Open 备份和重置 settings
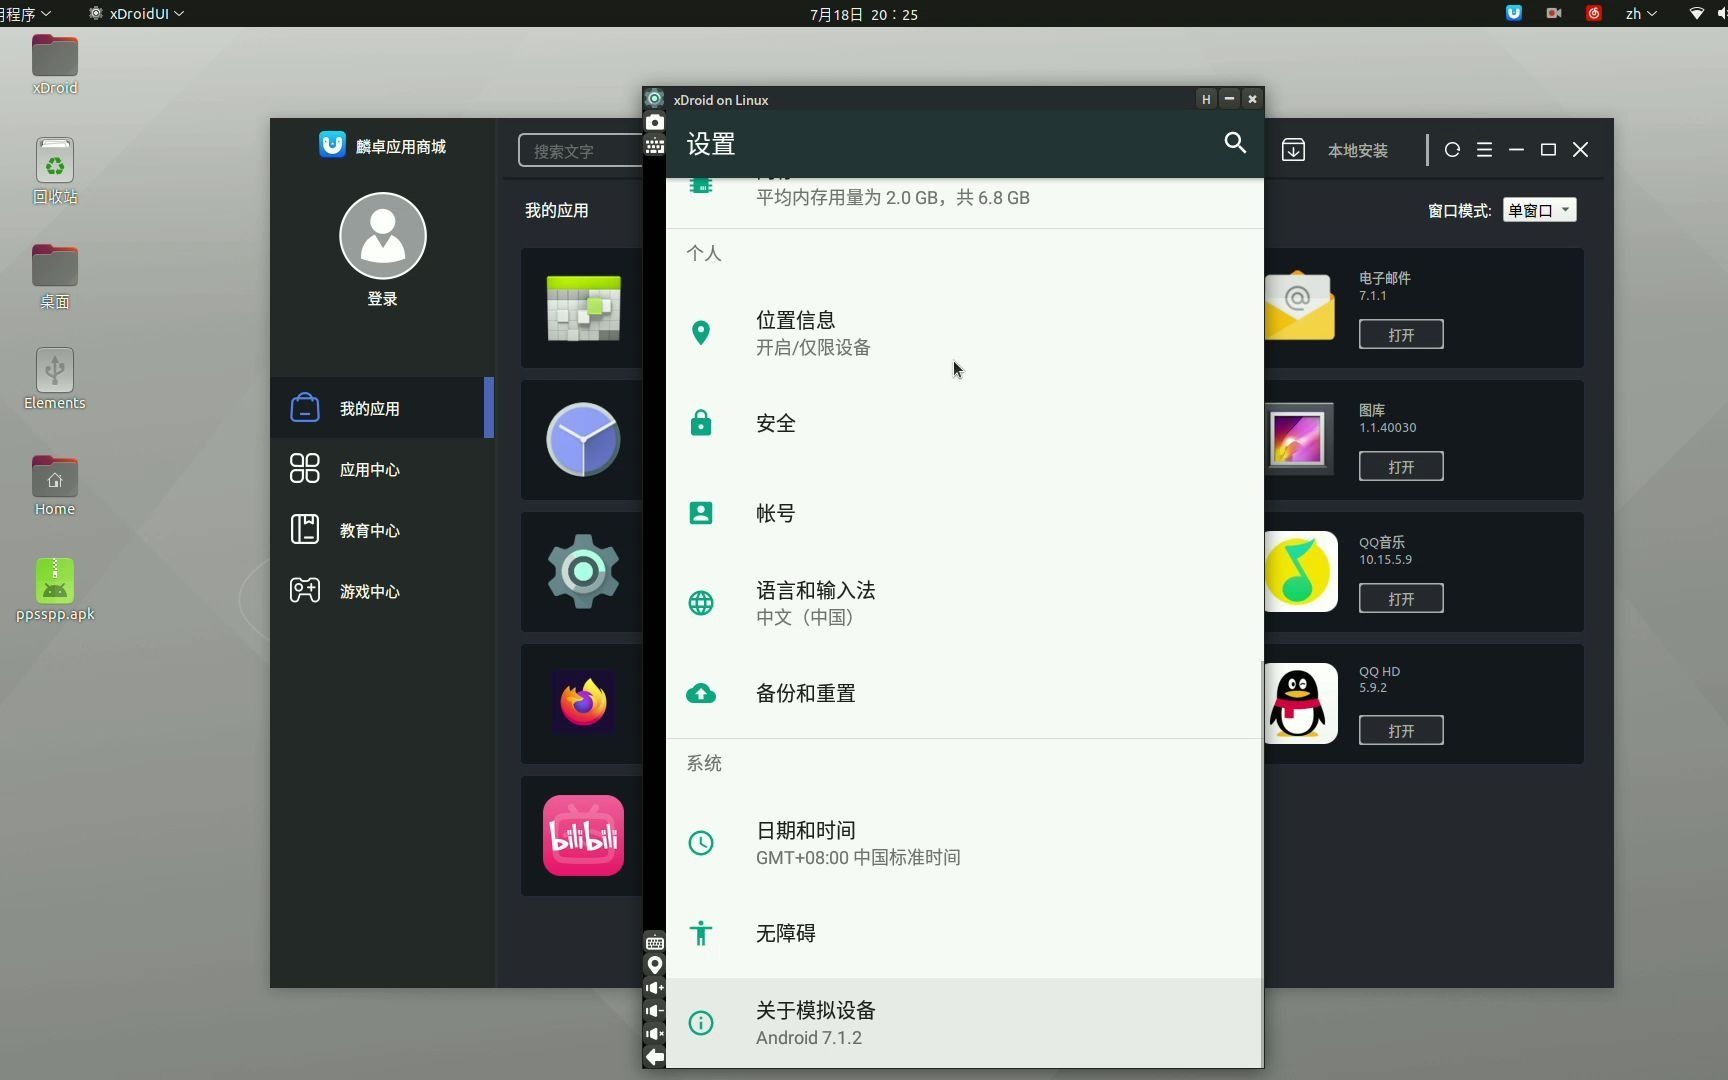 (x=964, y=693)
